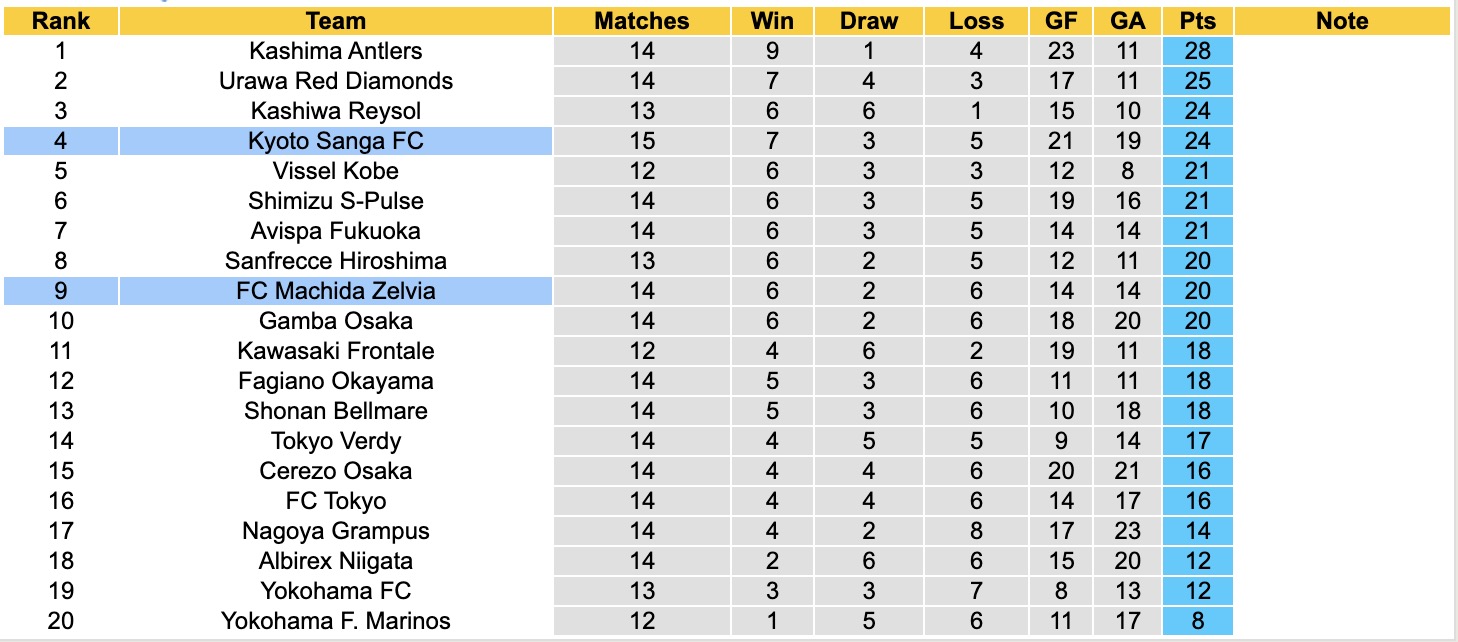Click Yokohama F. Marinos' 8 points cell
Screen dimensions: 1458x642
(x=1197, y=621)
